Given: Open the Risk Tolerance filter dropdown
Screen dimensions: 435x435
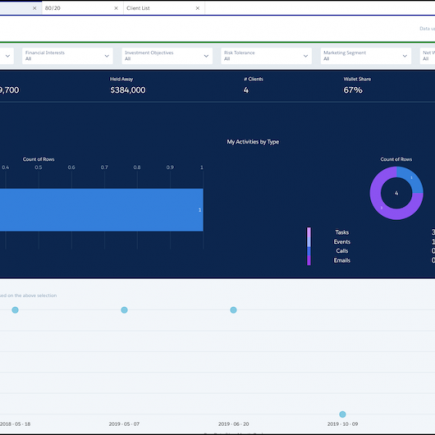Looking at the screenshot, I should 266,56.
